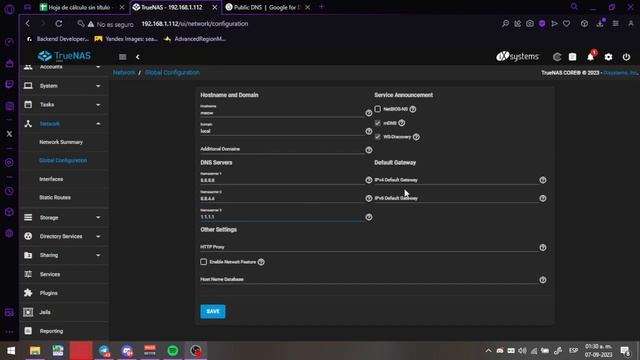This screenshot has height=360, width=640.
Task: Show help for Additional Domains
Action: [369, 150]
